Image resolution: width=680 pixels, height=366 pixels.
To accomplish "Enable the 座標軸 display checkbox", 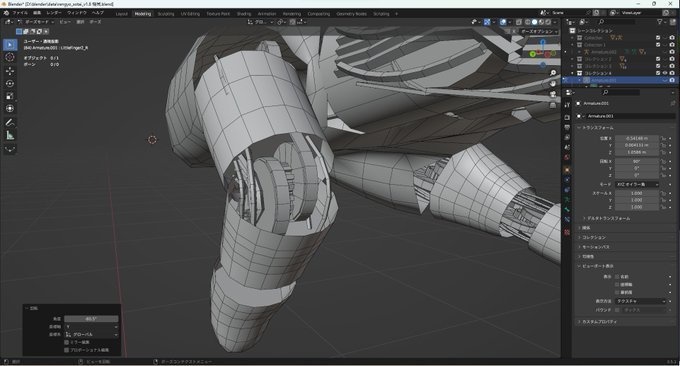I will tap(617, 284).
